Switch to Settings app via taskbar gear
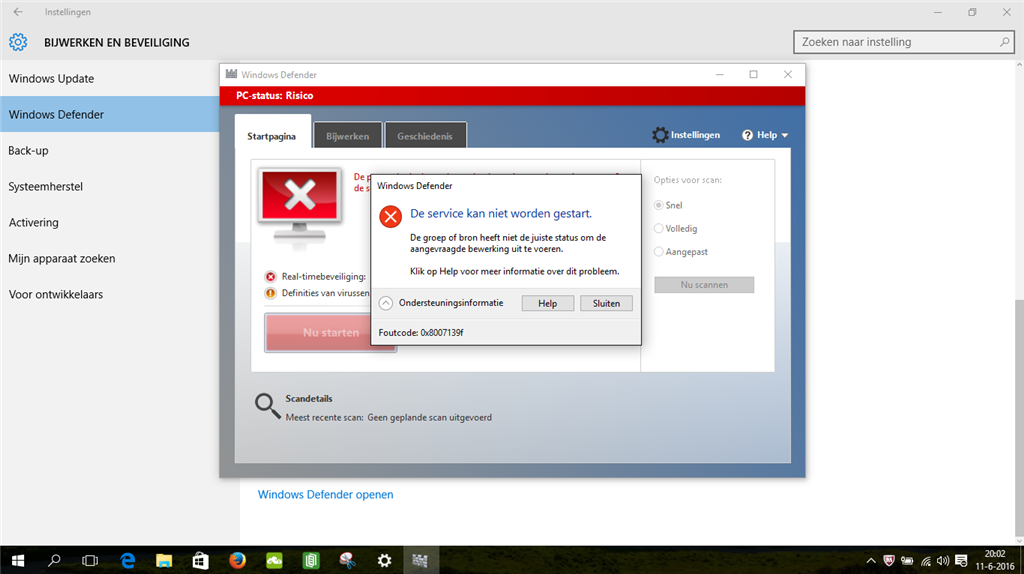1024x574 pixels. pos(385,560)
